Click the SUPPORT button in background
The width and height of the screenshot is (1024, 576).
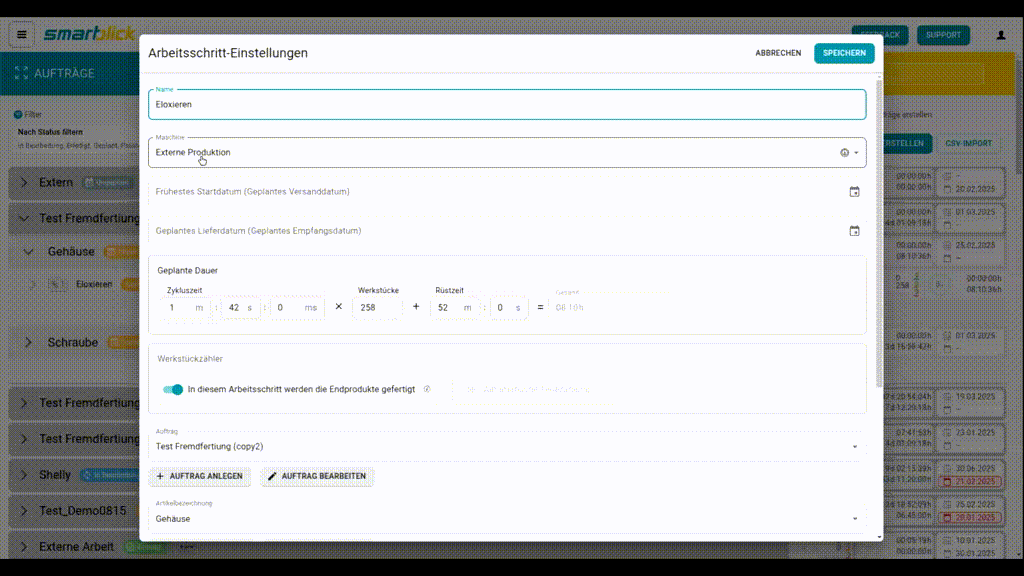point(943,35)
